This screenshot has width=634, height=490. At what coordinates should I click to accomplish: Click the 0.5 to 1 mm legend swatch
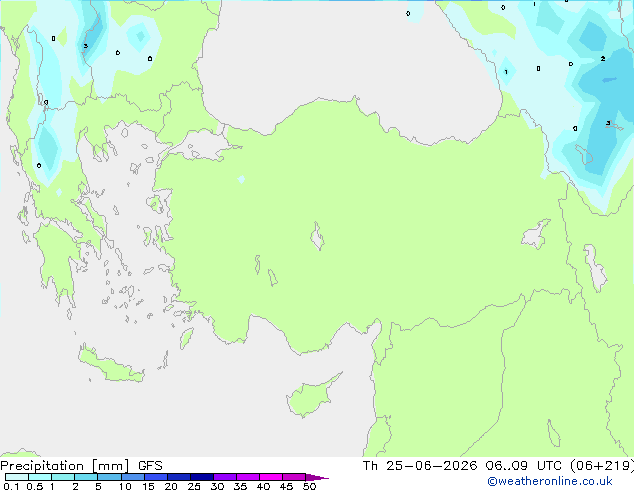(x=40, y=477)
